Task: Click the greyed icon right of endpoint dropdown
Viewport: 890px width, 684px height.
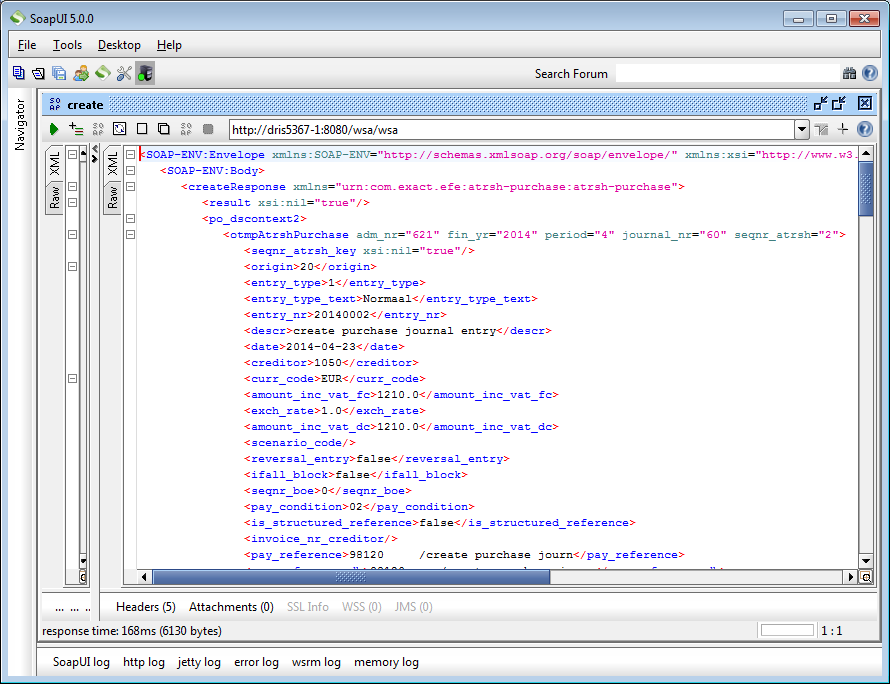Action: point(821,130)
